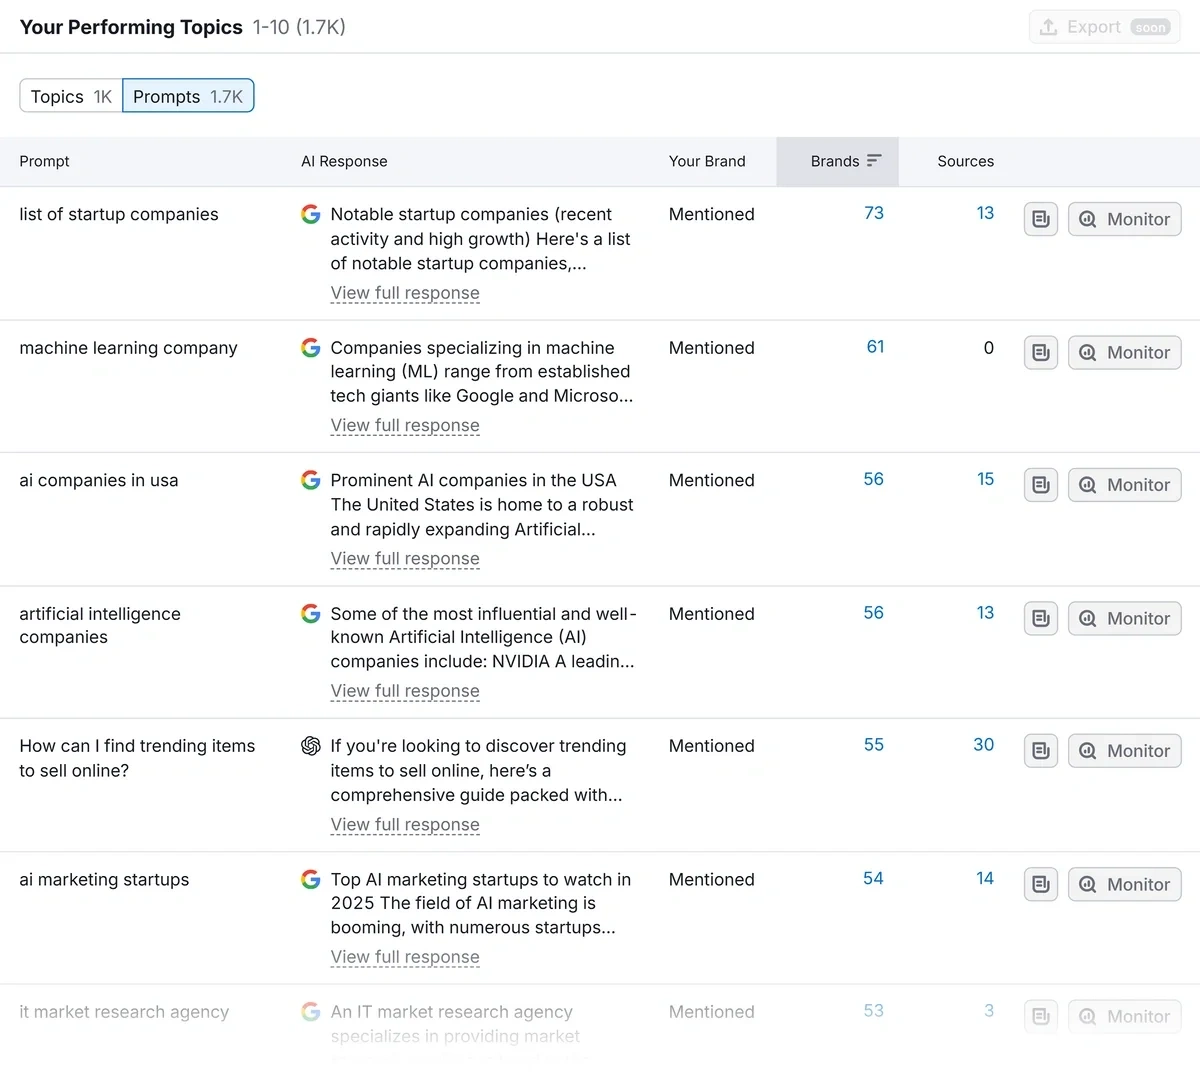Open the 30 sources count link
Viewport: 1200px width, 1080px height.
pos(983,745)
